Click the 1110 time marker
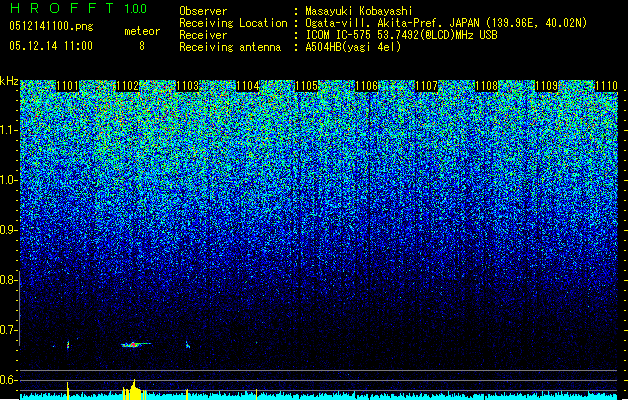629x400 pixels. click(606, 86)
